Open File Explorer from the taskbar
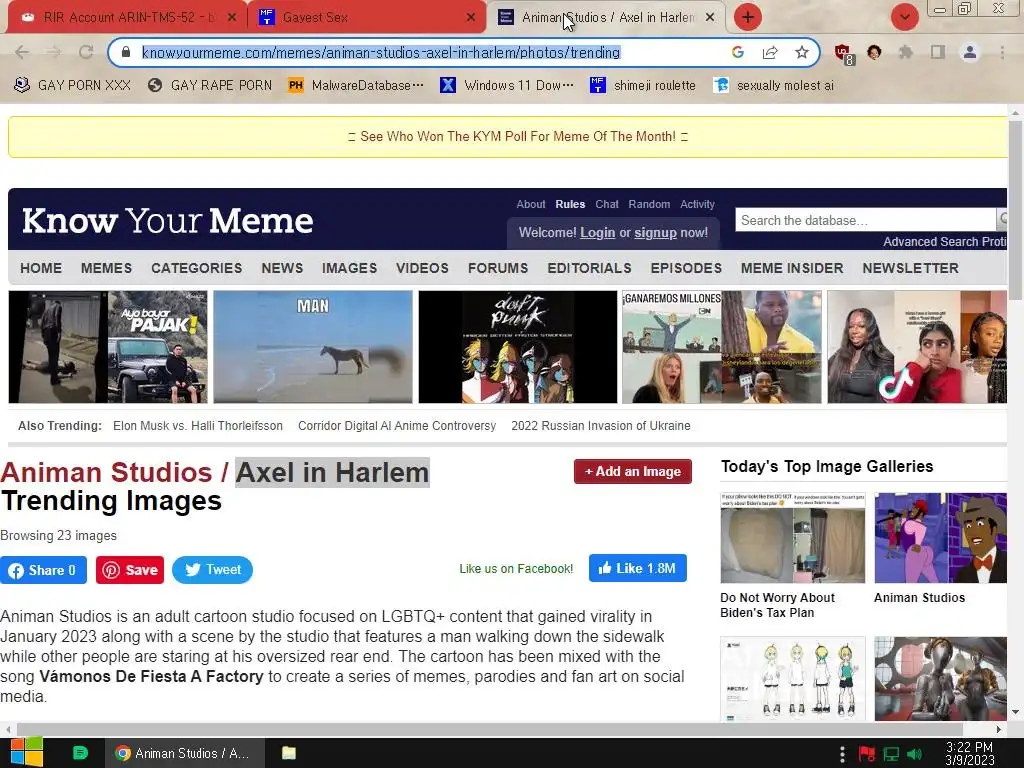 point(289,753)
